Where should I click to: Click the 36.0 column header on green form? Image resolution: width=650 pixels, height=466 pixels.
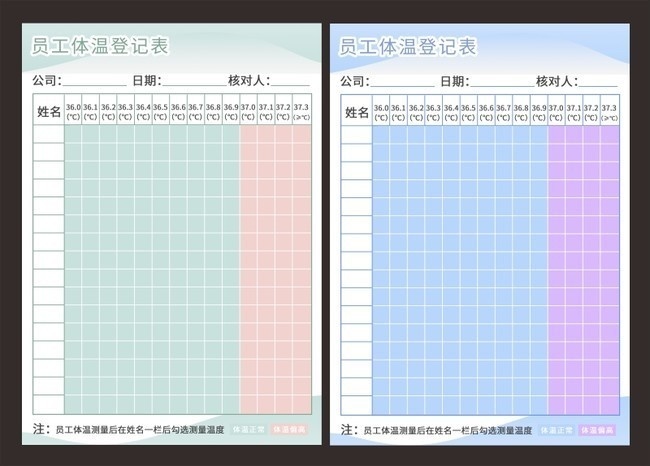[73, 109]
